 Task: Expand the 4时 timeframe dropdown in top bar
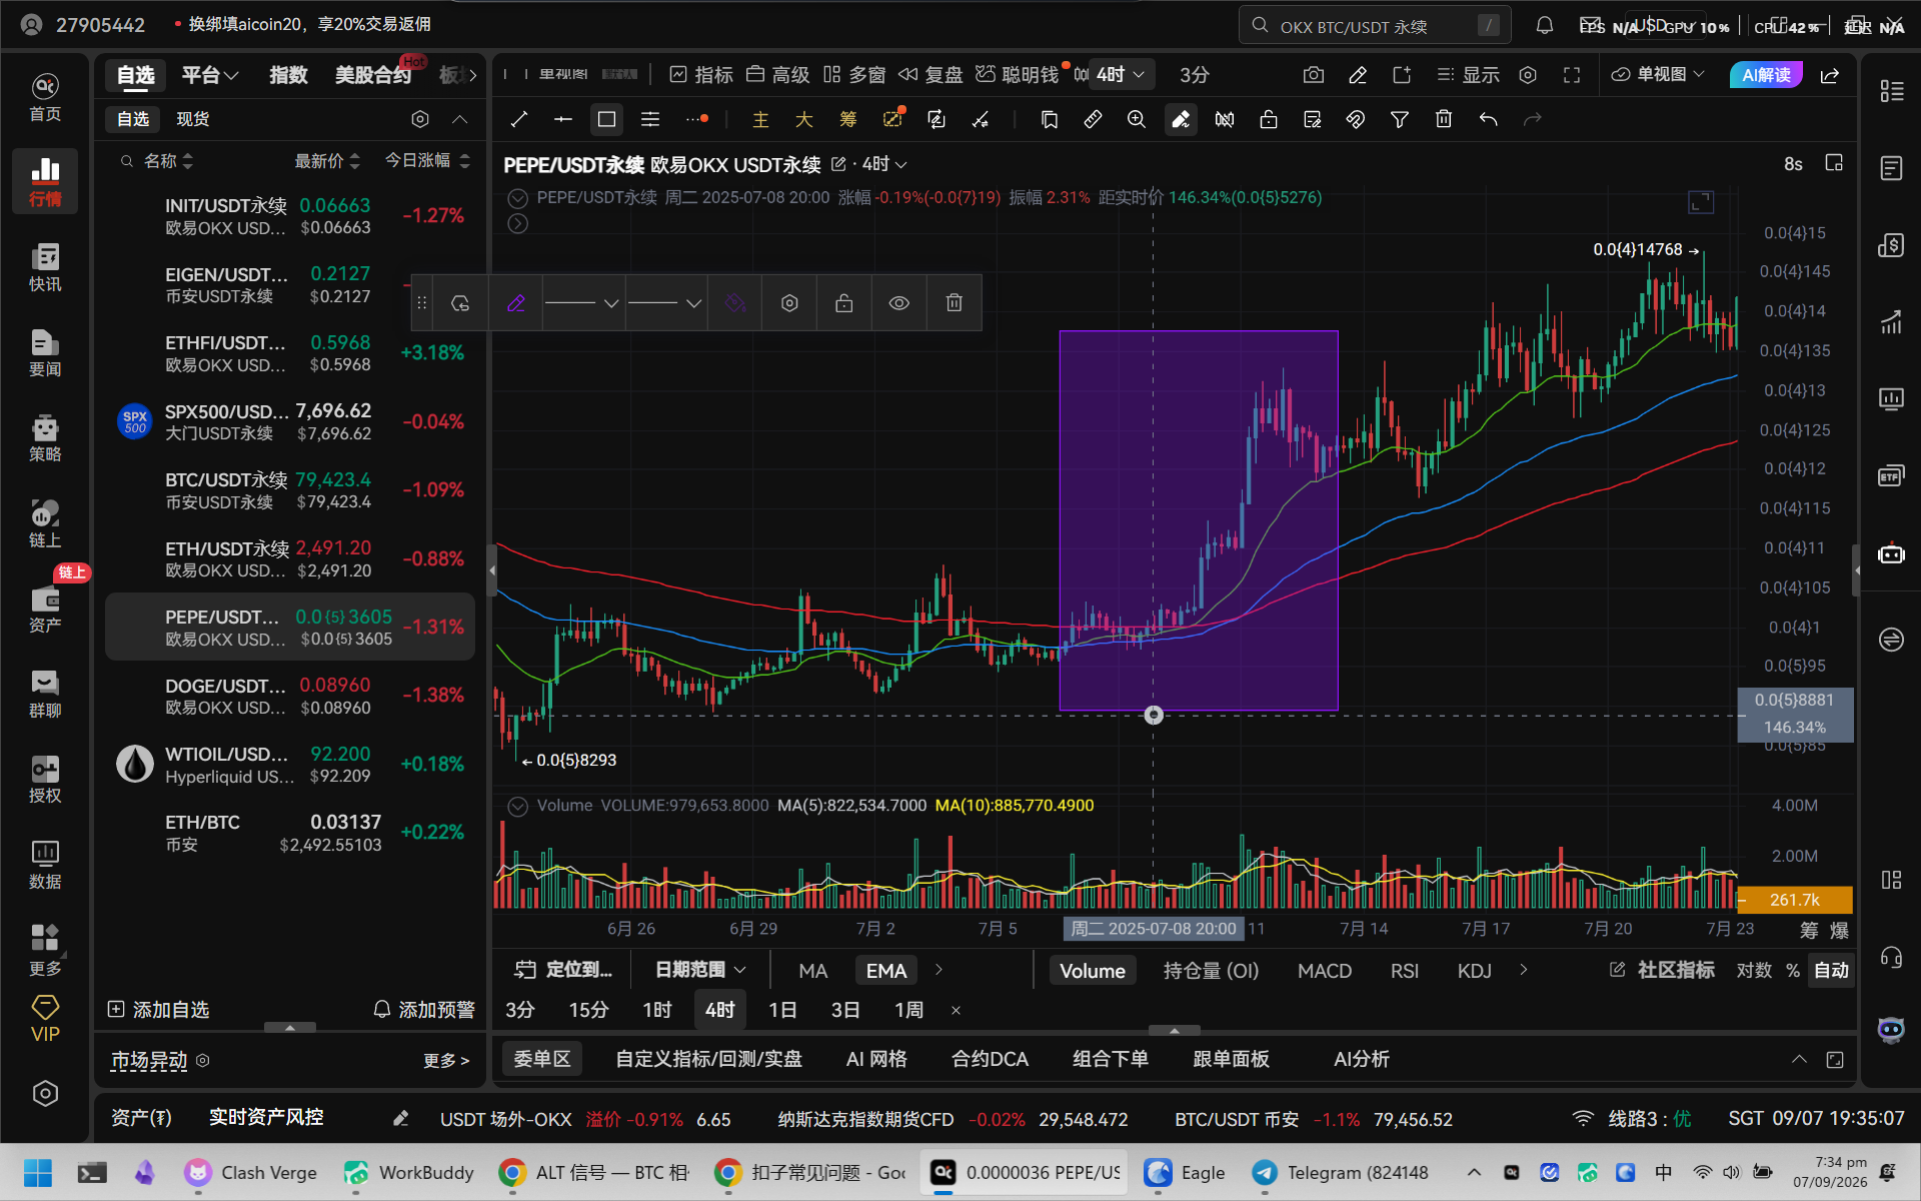pos(1120,75)
